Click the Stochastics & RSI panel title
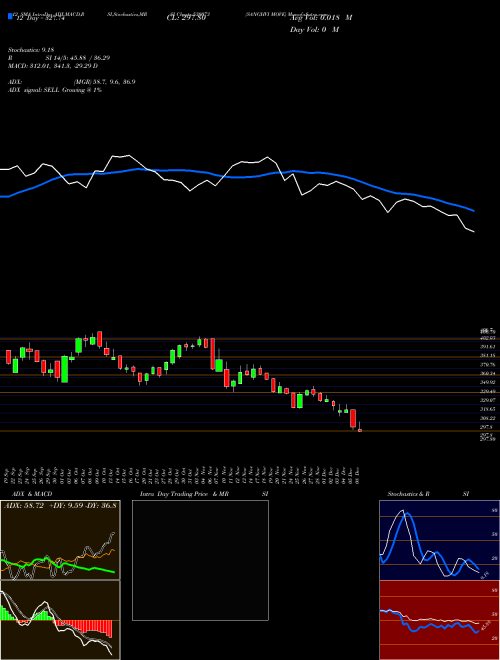Image resolution: width=500 pixels, height=660 pixels. point(428,494)
